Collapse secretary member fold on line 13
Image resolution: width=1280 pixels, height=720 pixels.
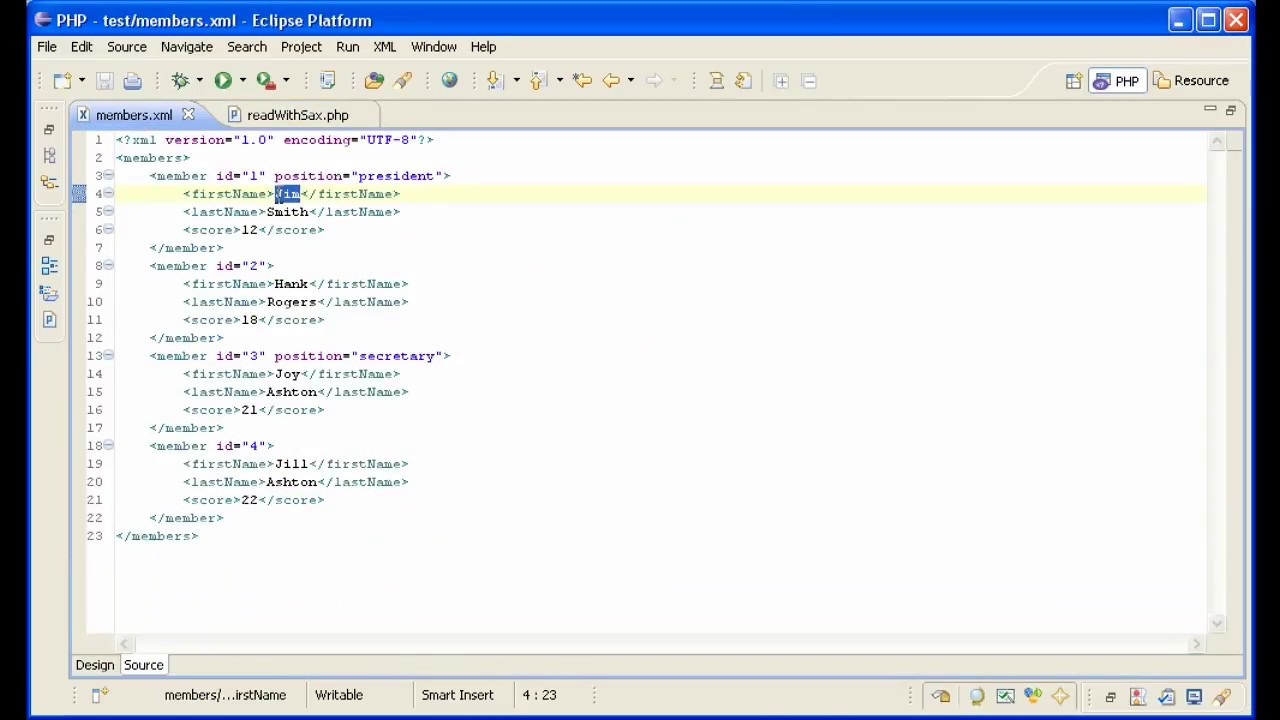point(108,356)
